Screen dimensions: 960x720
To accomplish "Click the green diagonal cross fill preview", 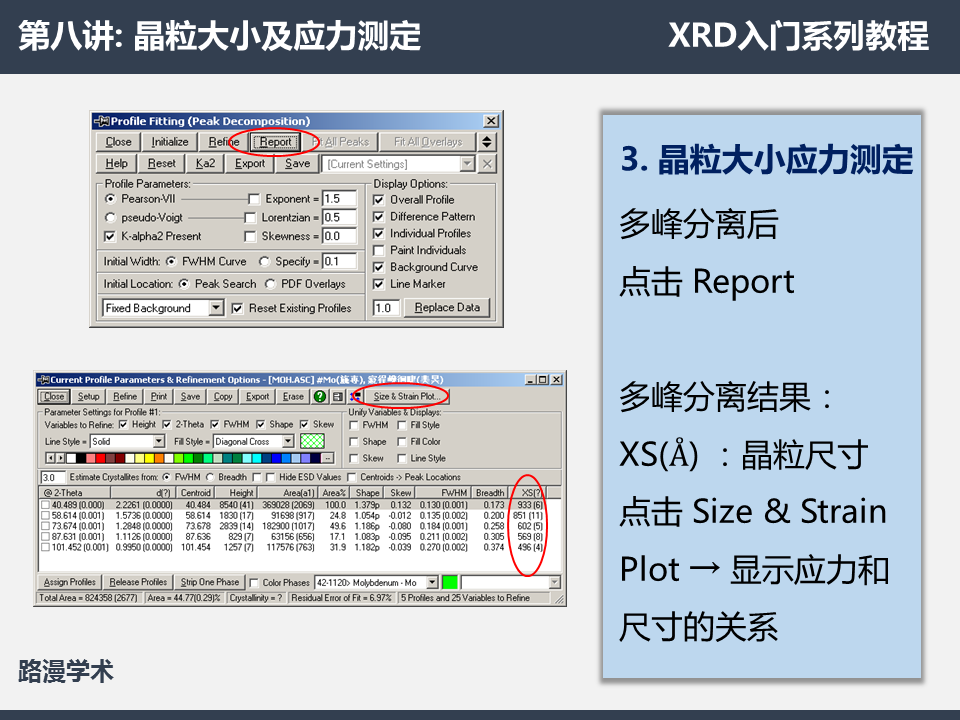I will pyautogui.click(x=312, y=441).
